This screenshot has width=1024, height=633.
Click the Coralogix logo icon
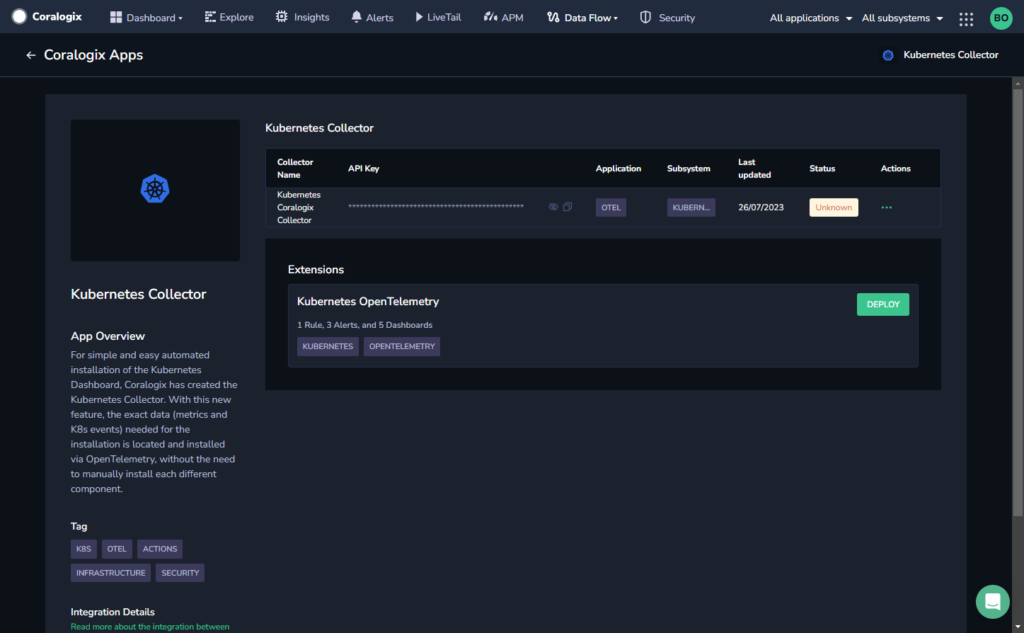[x=19, y=17]
